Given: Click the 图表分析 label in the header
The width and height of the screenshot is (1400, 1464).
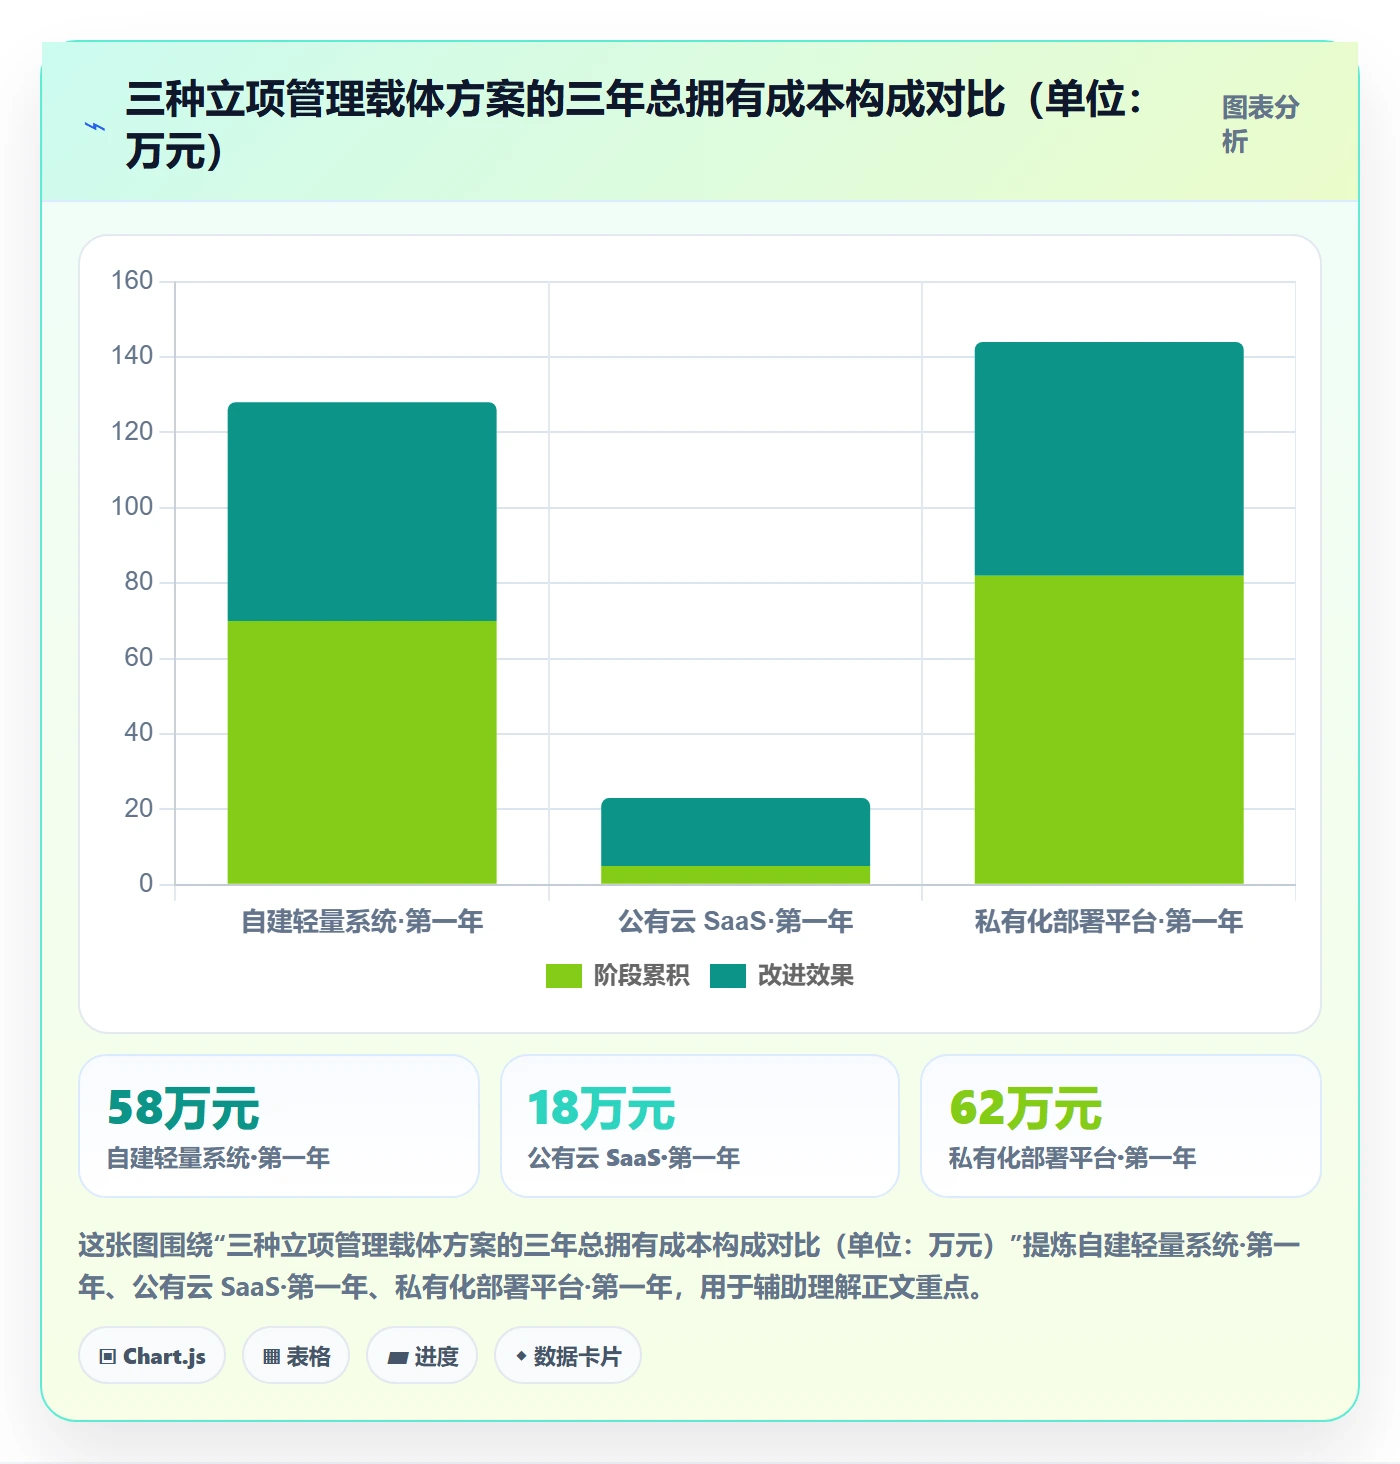Looking at the screenshot, I should pos(1260,124).
